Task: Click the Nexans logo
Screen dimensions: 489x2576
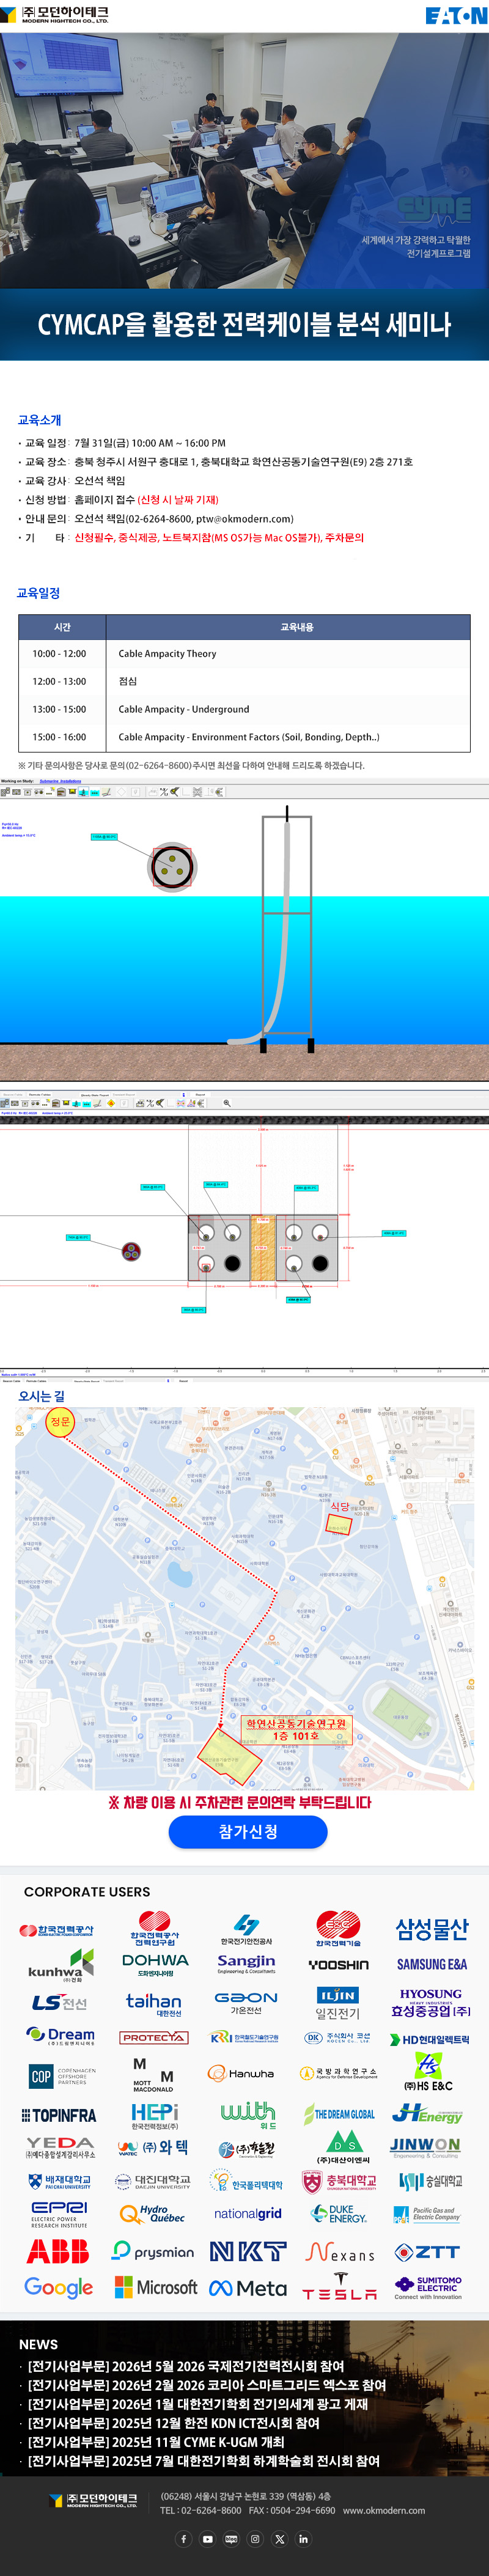Action: click(x=340, y=2251)
